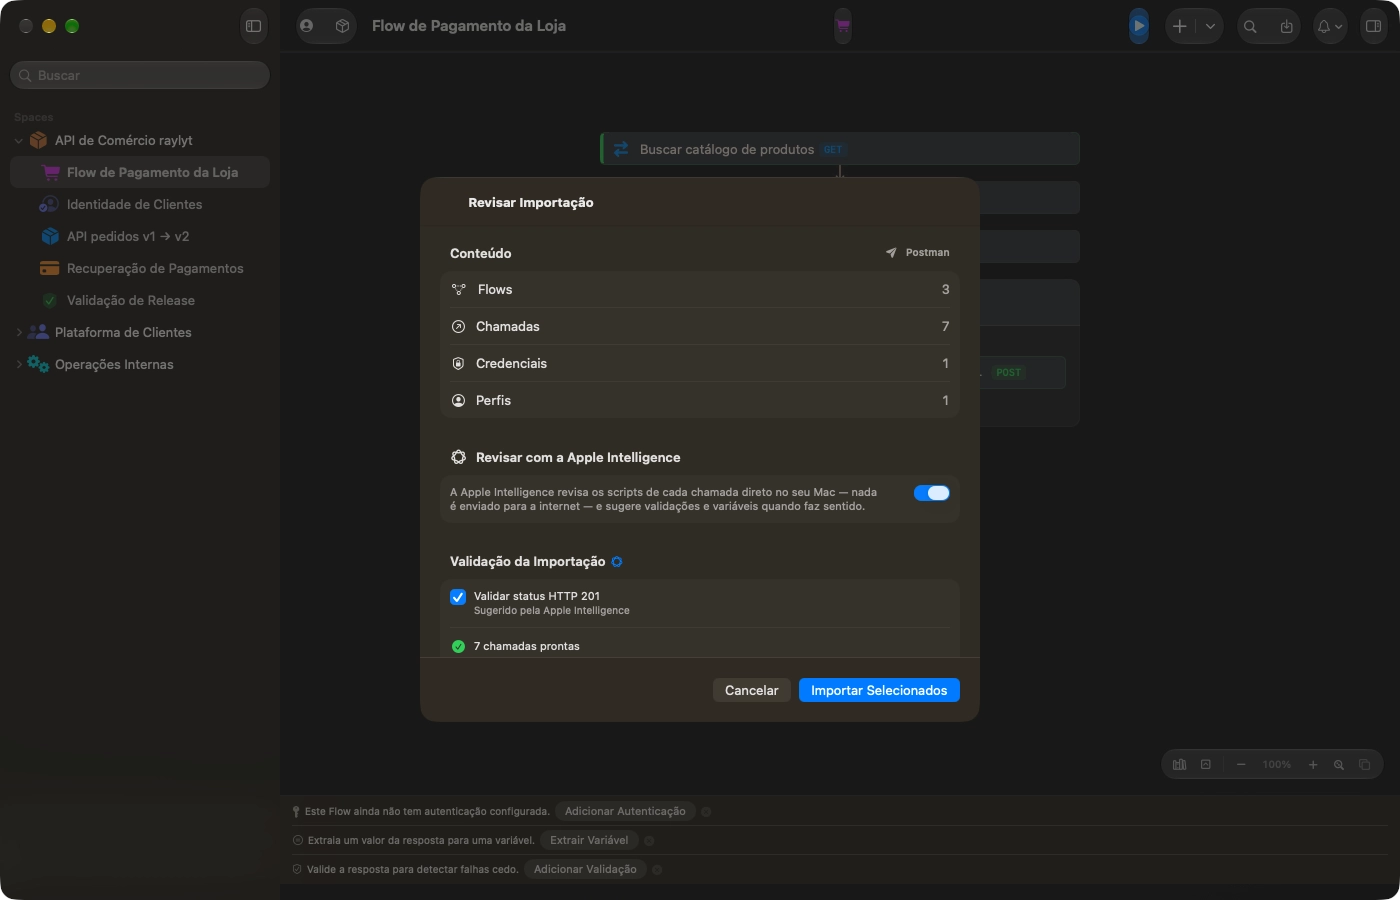Zoom in with the canvas plus button

click(1313, 765)
